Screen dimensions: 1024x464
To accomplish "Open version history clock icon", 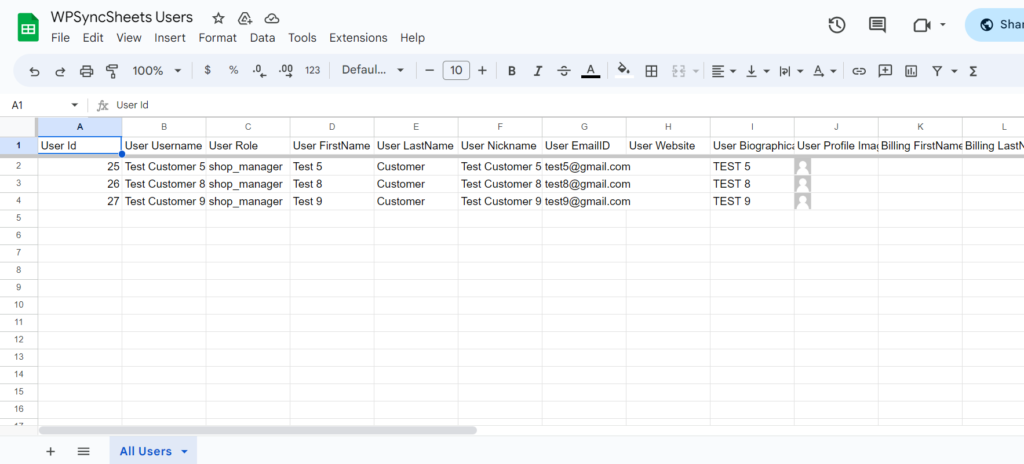I will pyautogui.click(x=837, y=25).
